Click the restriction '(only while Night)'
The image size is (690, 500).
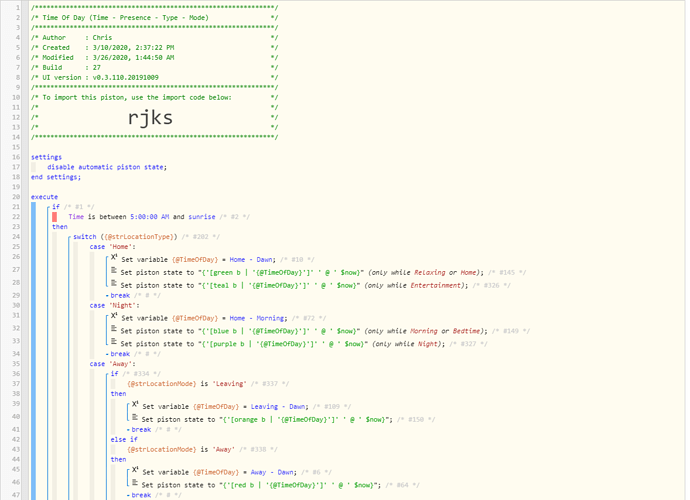coord(408,344)
